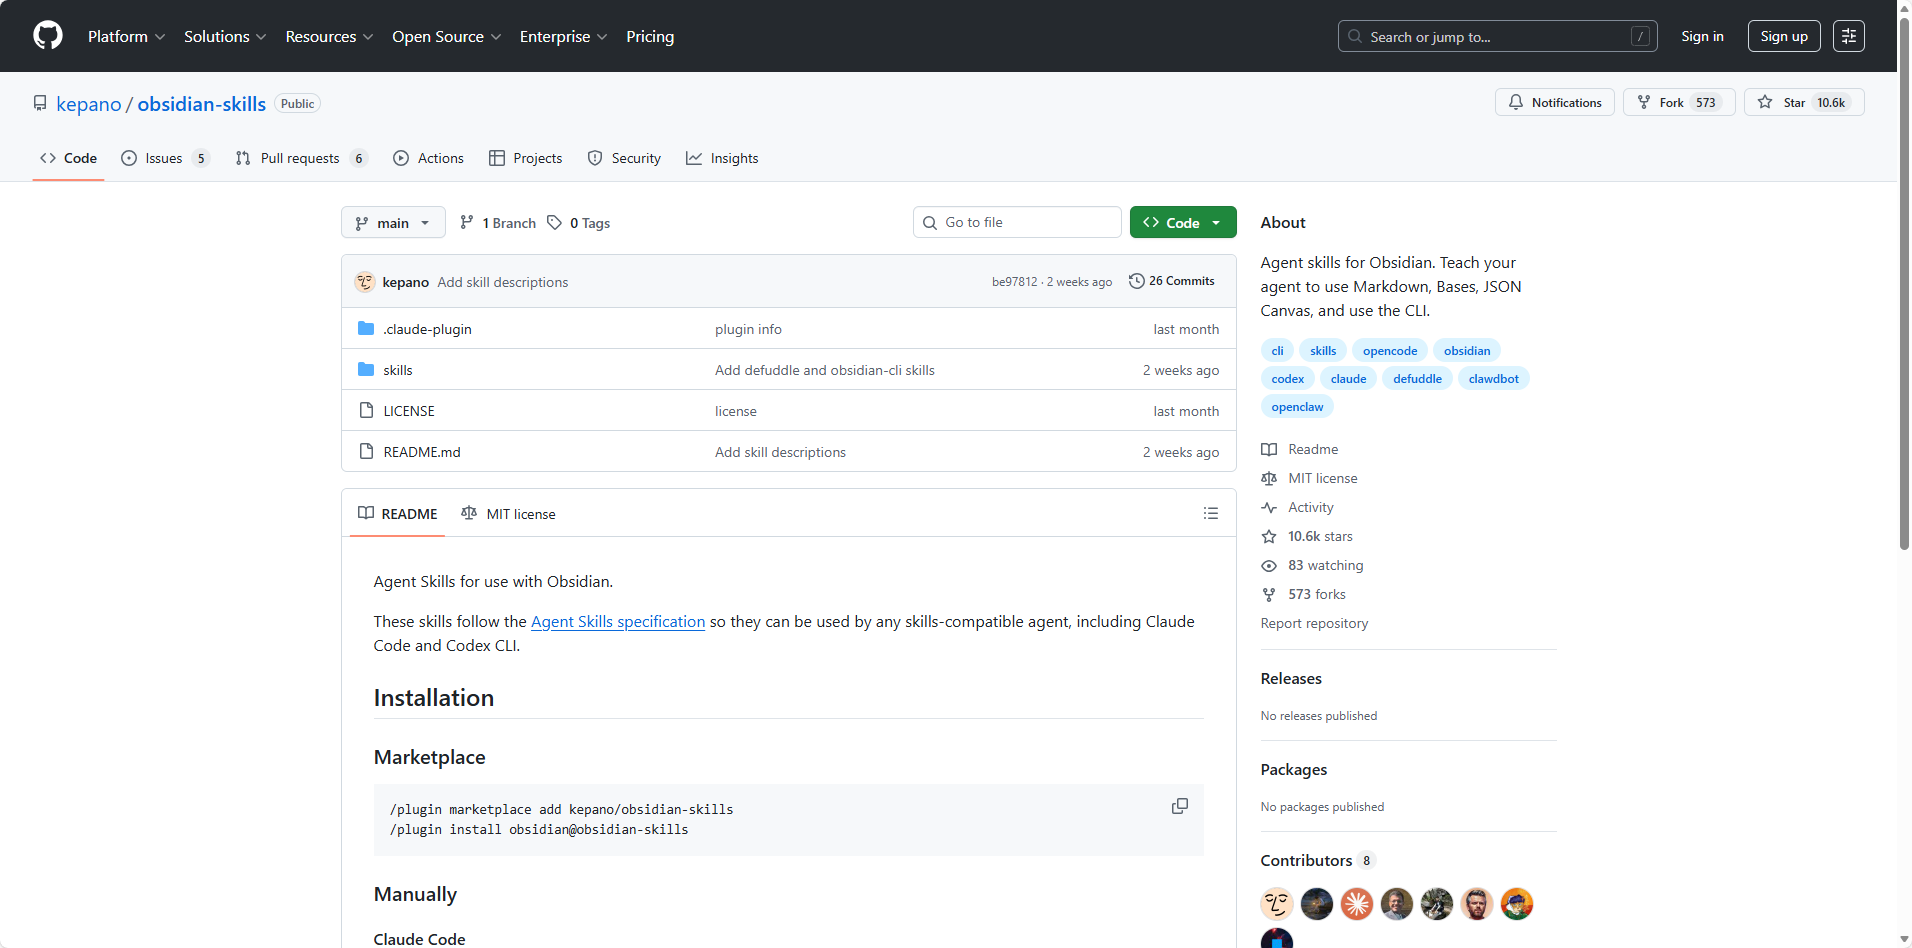This screenshot has height=948, width=1912.
Task: Click the GitHub logo icon
Action: pyautogui.click(x=47, y=36)
